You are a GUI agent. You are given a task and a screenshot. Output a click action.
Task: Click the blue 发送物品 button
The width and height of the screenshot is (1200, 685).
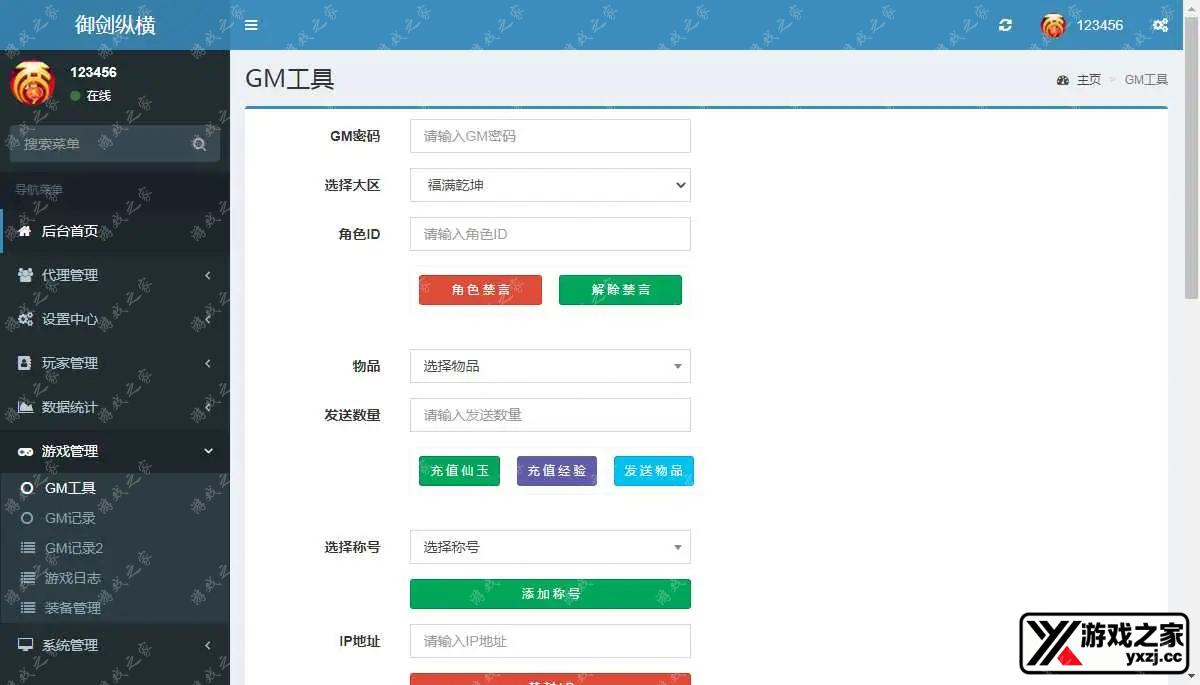point(654,471)
